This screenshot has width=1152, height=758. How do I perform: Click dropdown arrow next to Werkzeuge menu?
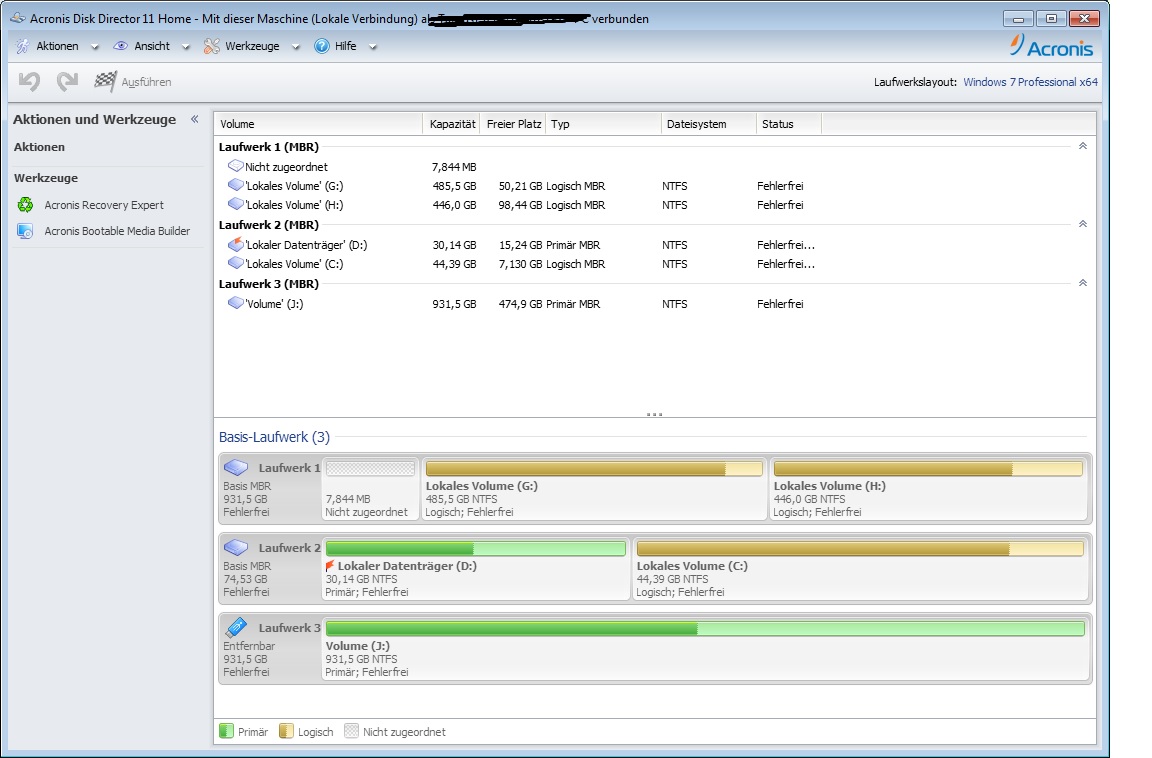295,47
